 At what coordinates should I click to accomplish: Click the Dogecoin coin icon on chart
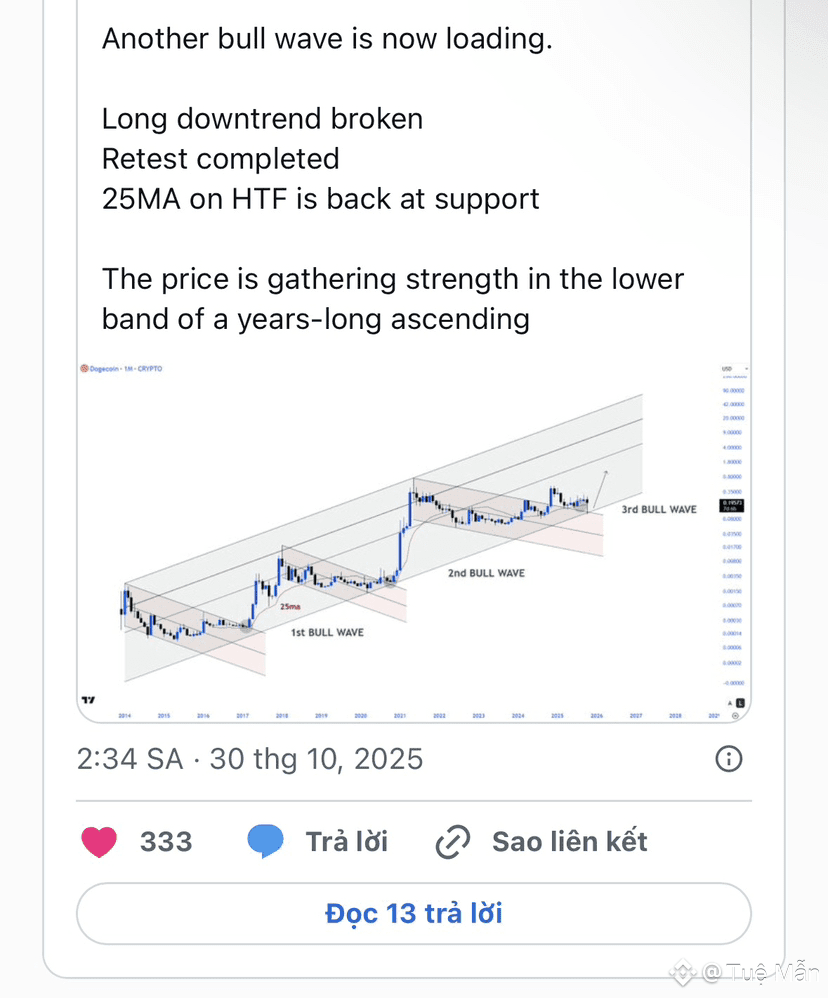point(84,369)
